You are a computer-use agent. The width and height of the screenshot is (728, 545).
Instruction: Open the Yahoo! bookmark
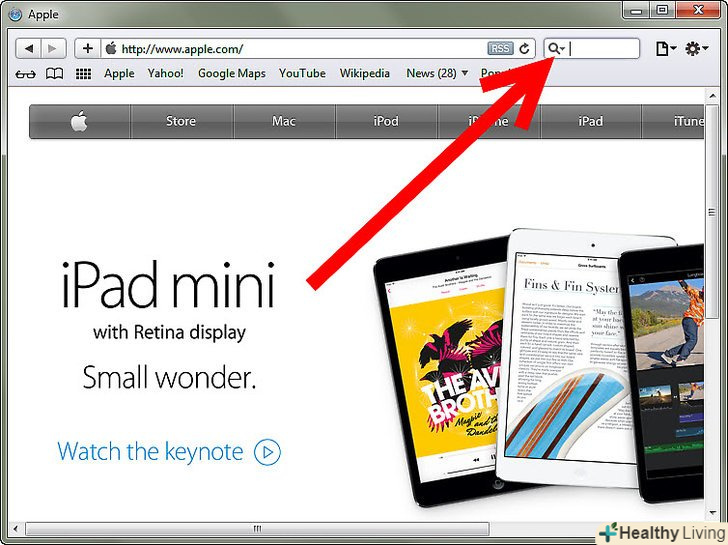[x=165, y=73]
